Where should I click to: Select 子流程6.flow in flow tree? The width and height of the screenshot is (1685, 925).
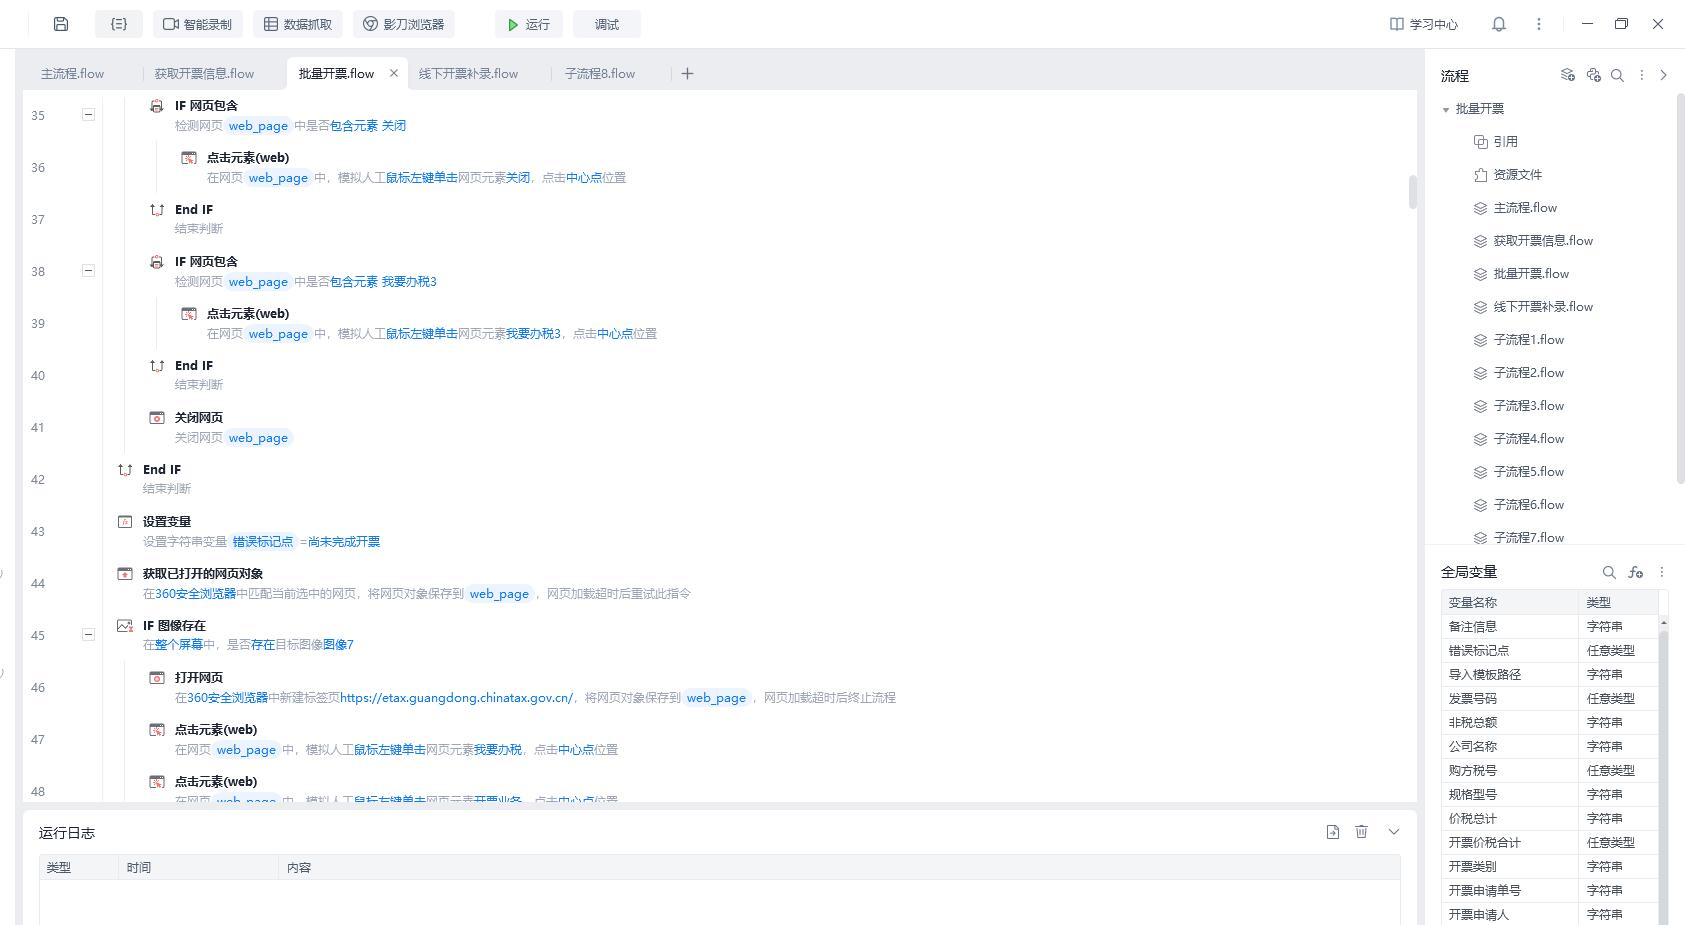[1528, 505]
